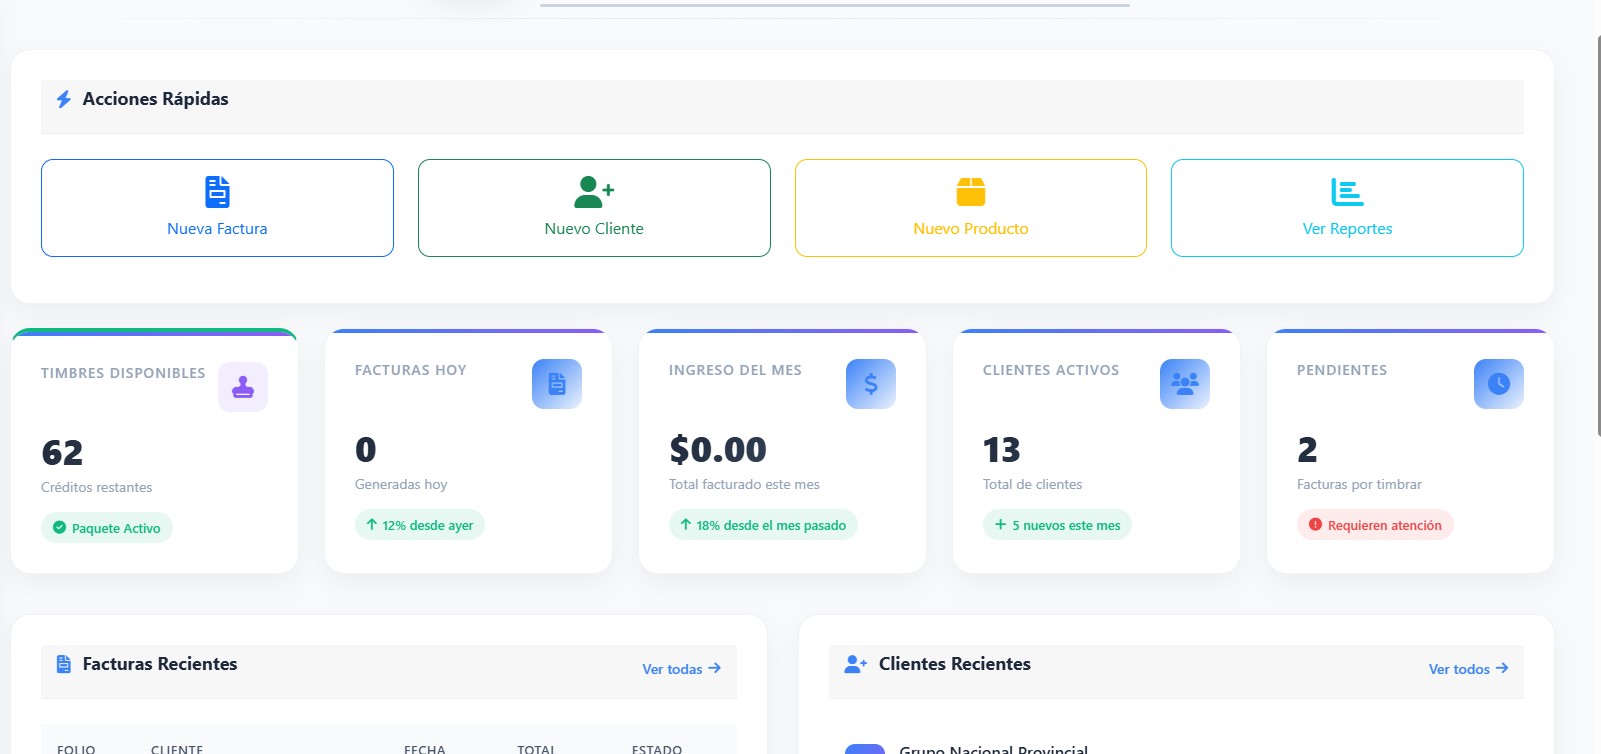Image resolution: width=1601 pixels, height=754 pixels.
Task: Click the Paquete Activo badge
Action: click(107, 528)
